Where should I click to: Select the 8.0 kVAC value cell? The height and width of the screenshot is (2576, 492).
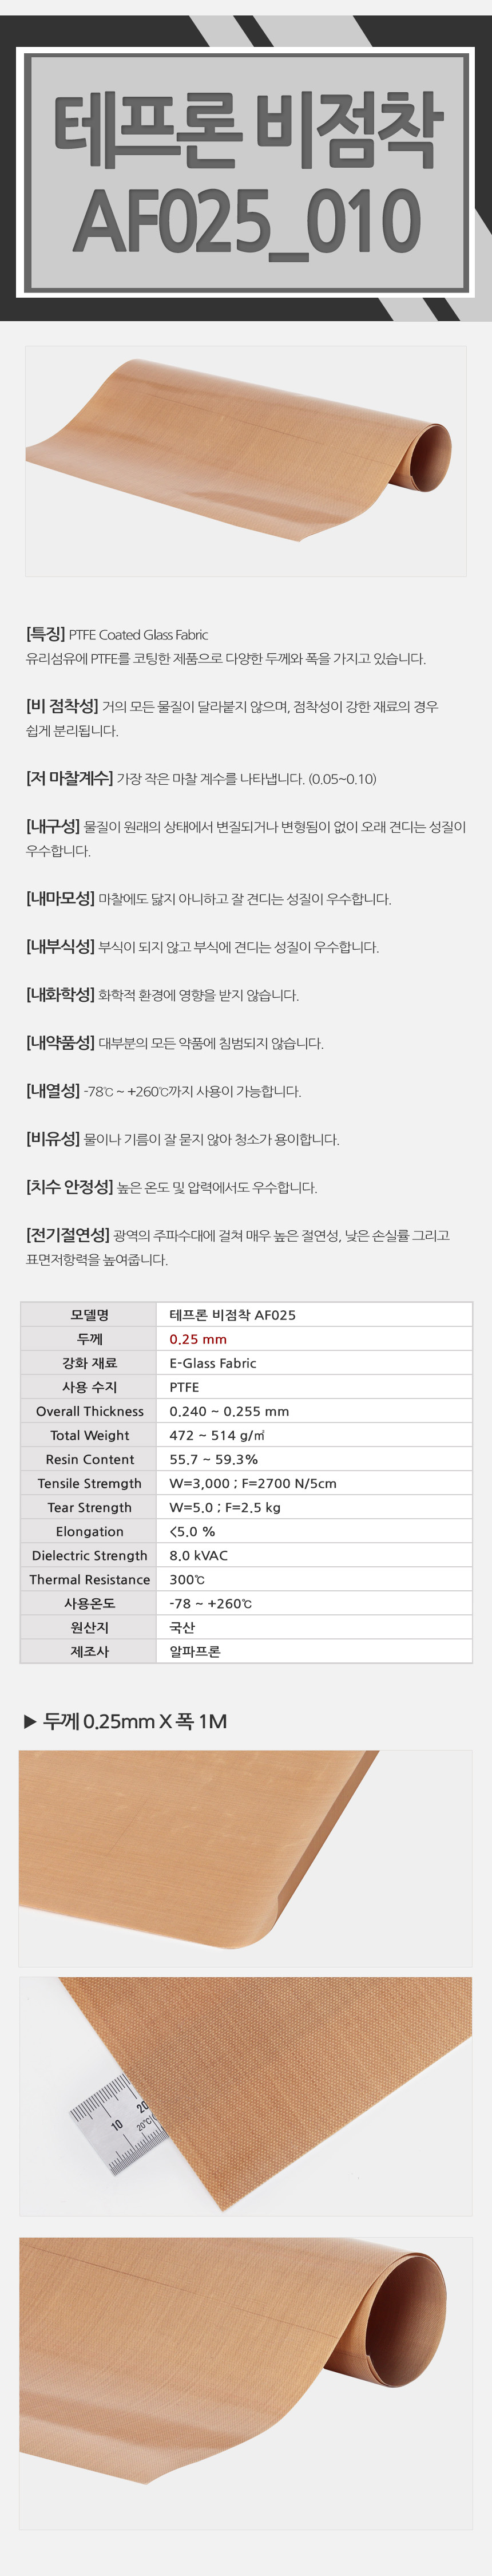pyautogui.click(x=198, y=1554)
